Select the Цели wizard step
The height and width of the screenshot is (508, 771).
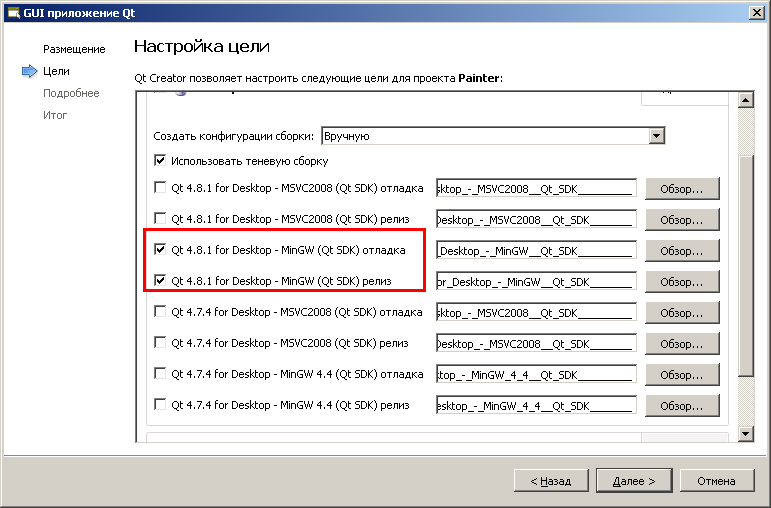click(x=56, y=71)
